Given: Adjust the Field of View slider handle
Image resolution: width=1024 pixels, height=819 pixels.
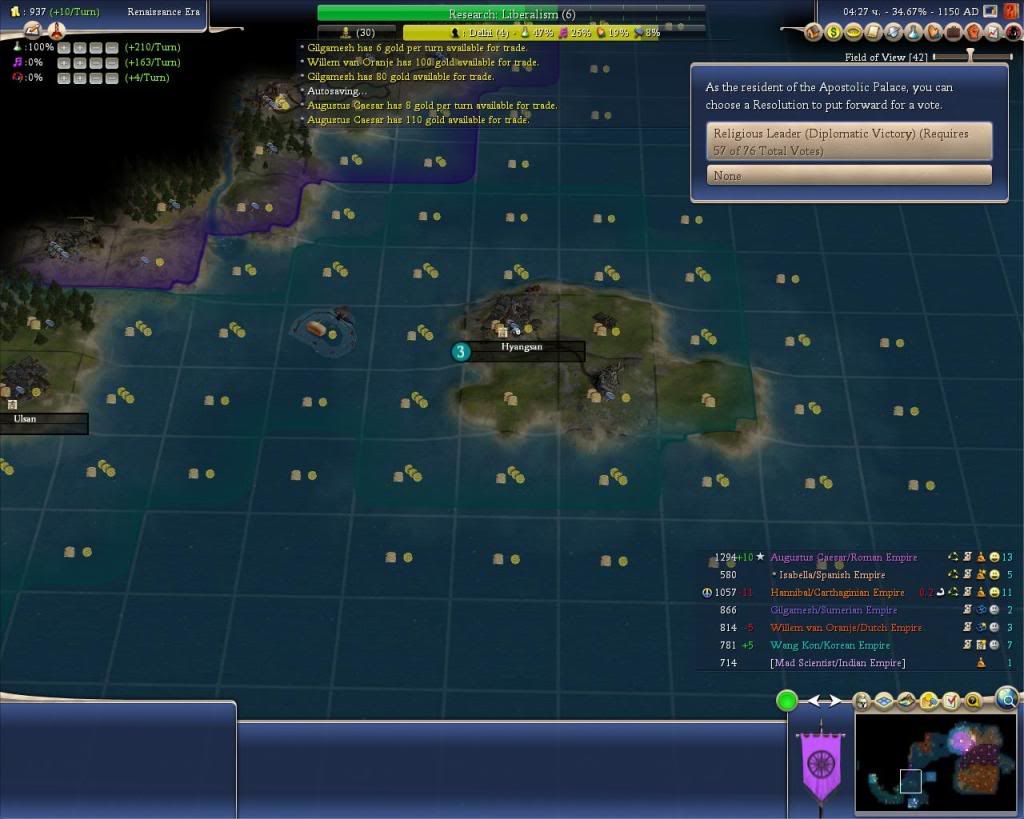Looking at the screenshot, I should click(x=970, y=56).
